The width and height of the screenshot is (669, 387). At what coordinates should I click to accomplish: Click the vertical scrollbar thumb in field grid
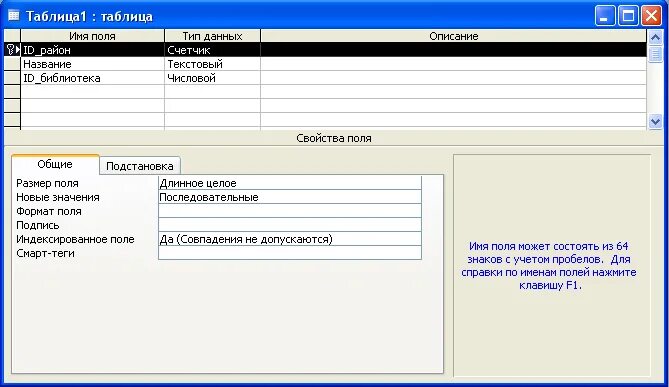pos(655,54)
